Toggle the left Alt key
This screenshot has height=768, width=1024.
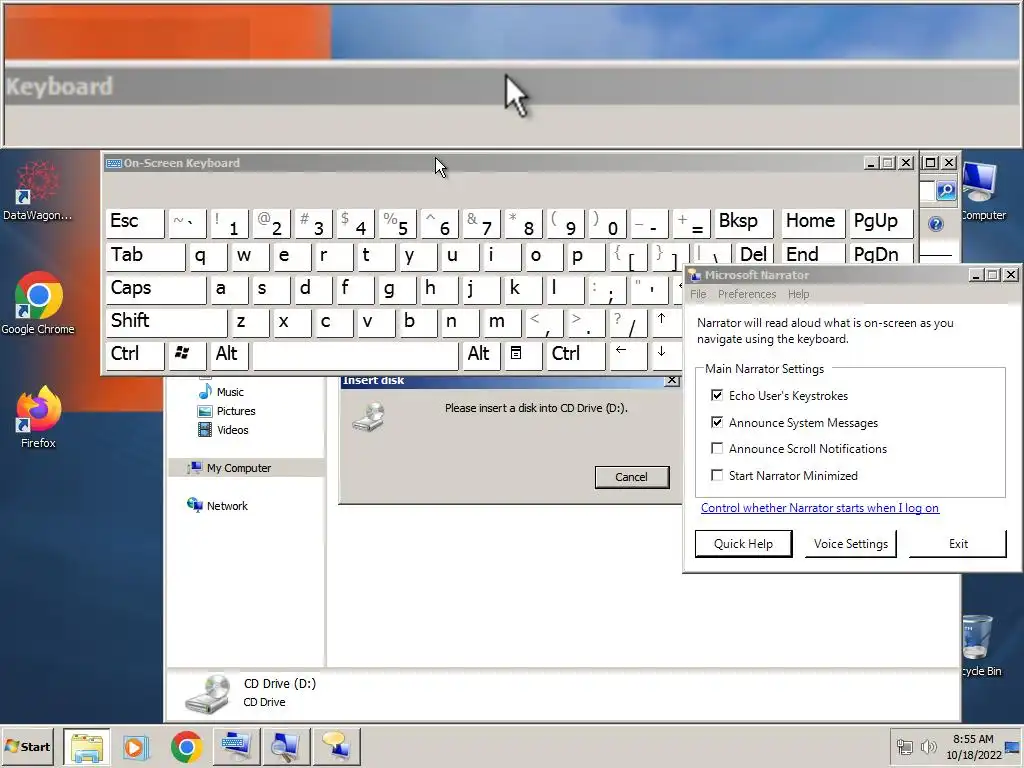point(229,355)
